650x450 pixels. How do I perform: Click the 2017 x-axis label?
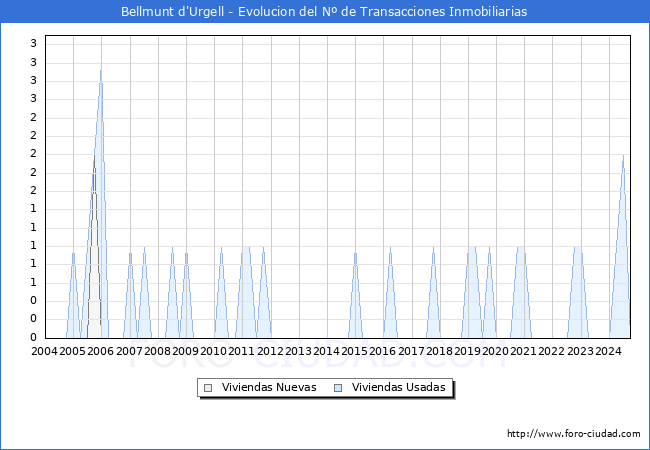click(x=411, y=351)
